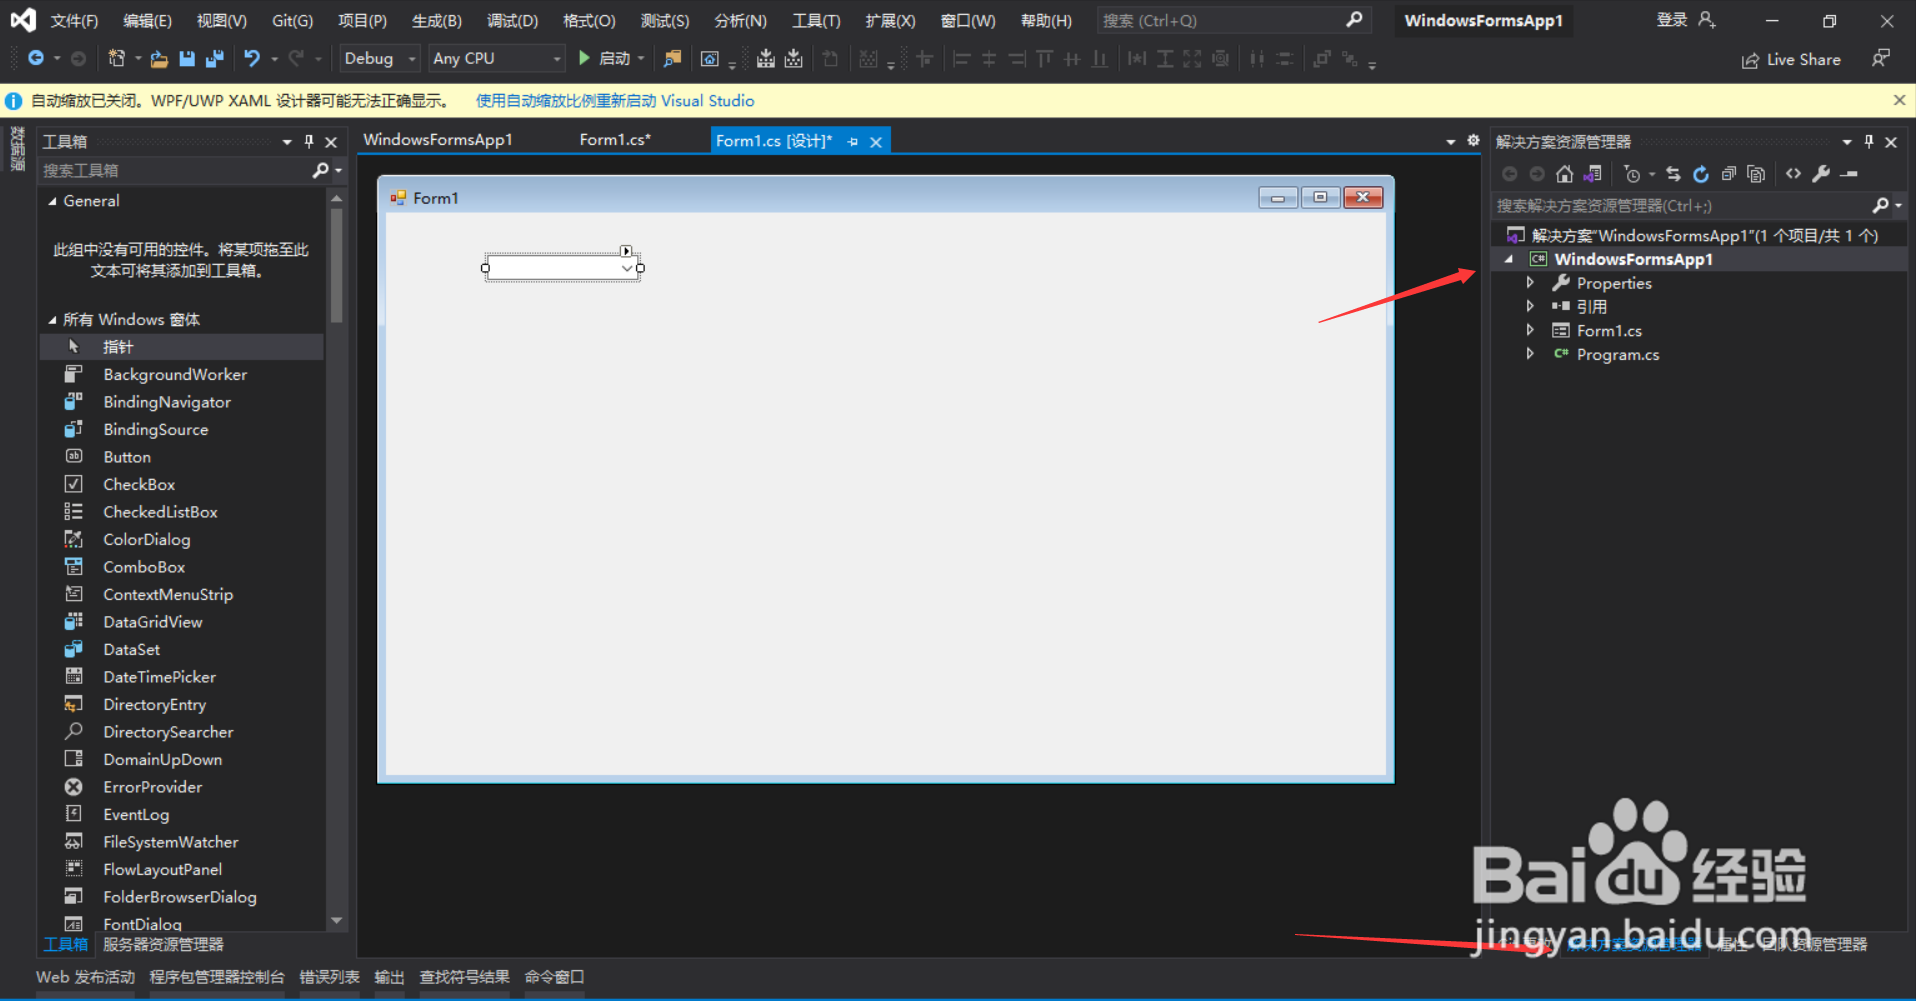Image resolution: width=1916 pixels, height=1001 pixels.
Task: Collapse the WindowsFormsApp1 project node
Action: point(1510,258)
